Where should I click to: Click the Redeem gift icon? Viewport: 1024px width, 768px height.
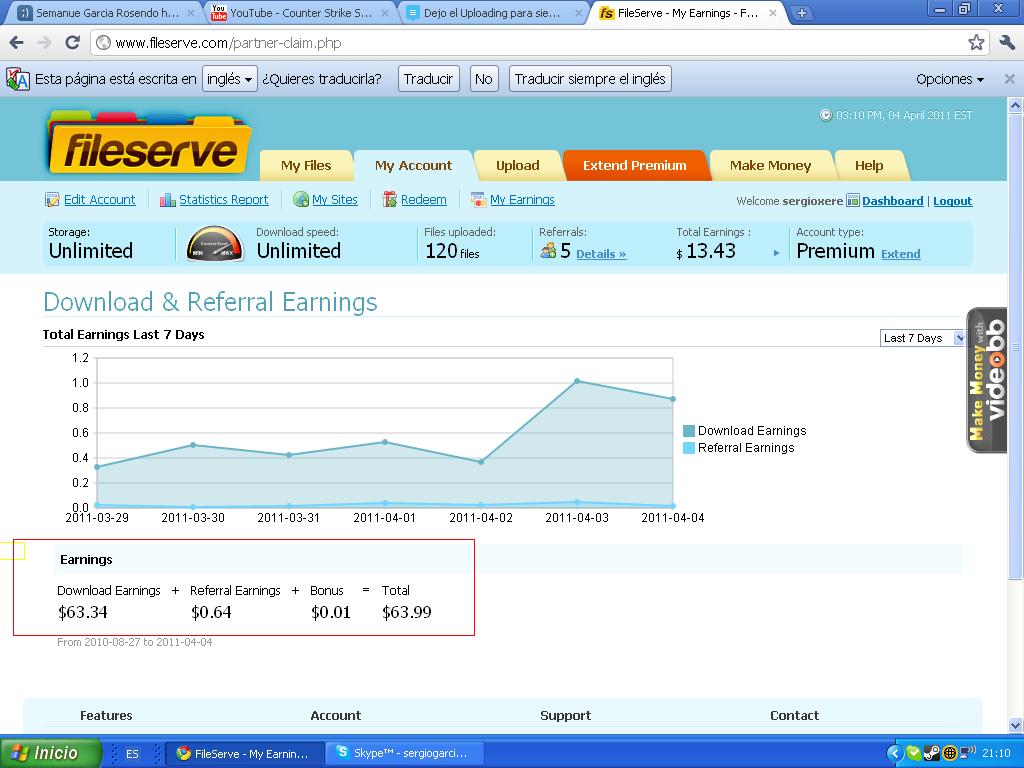[390, 200]
